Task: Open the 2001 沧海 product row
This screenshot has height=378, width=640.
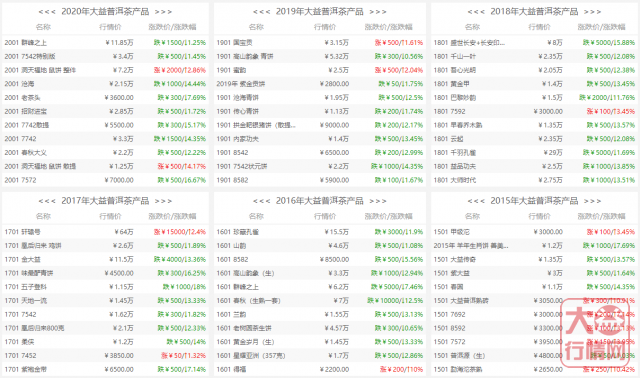Action: (x=105, y=84)
